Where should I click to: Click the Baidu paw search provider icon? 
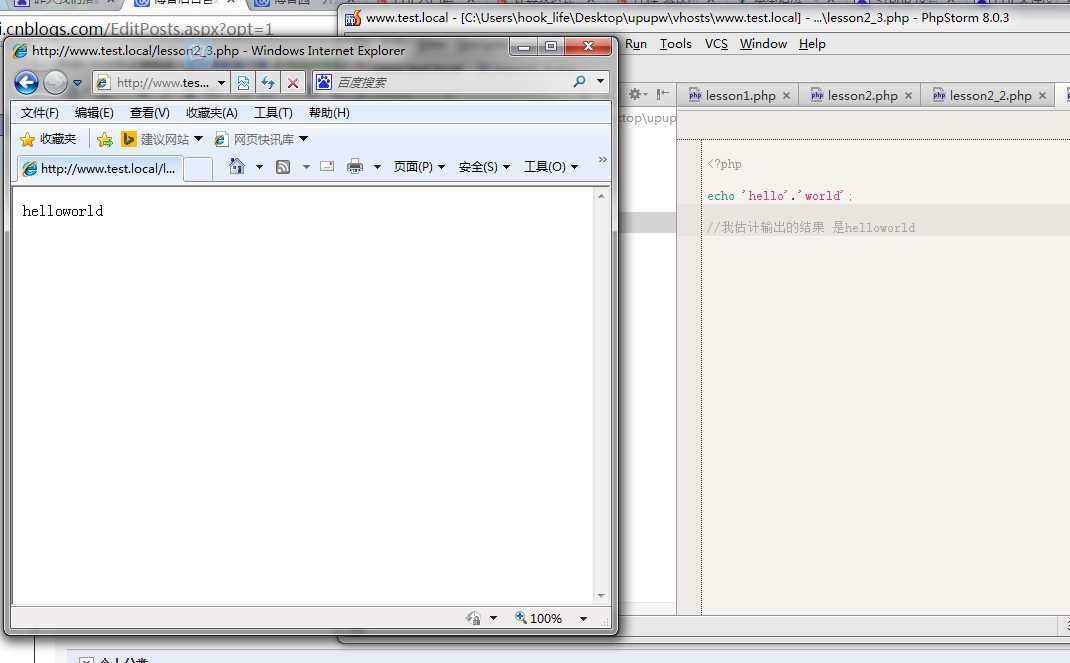click(x=323, y=83)
